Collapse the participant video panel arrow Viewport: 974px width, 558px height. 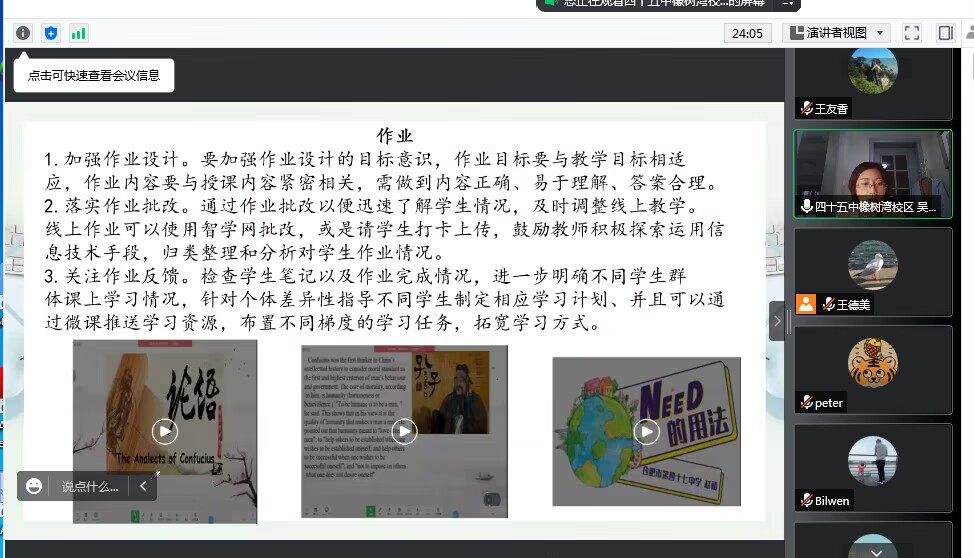(x=777, y=320)
